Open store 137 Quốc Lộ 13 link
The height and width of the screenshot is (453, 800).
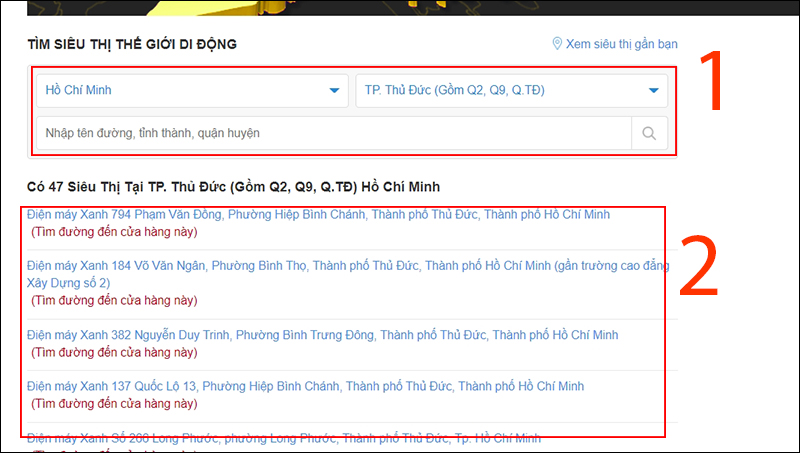pos(305,386)
